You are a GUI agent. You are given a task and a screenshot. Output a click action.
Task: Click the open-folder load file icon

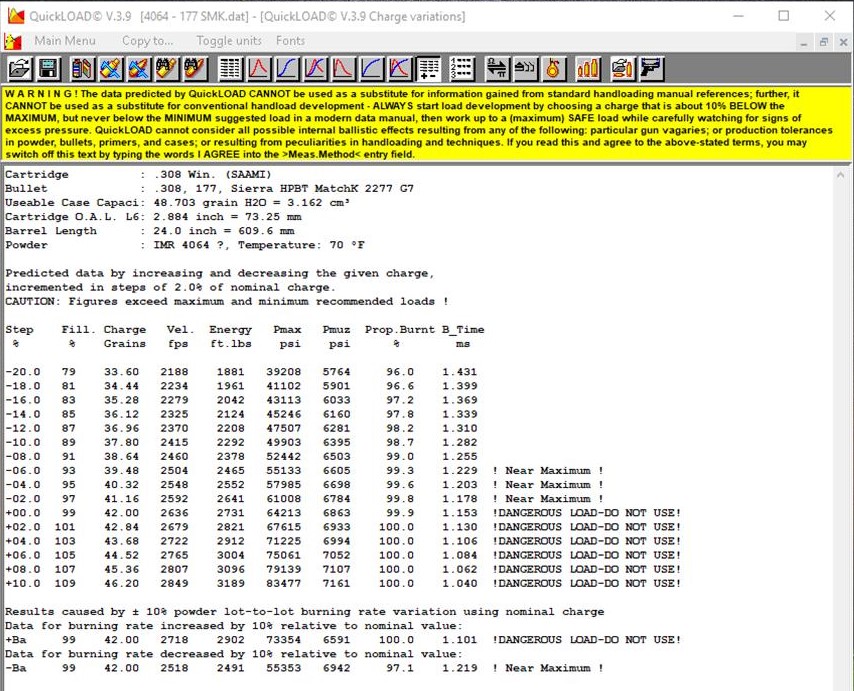coord(20,69)
